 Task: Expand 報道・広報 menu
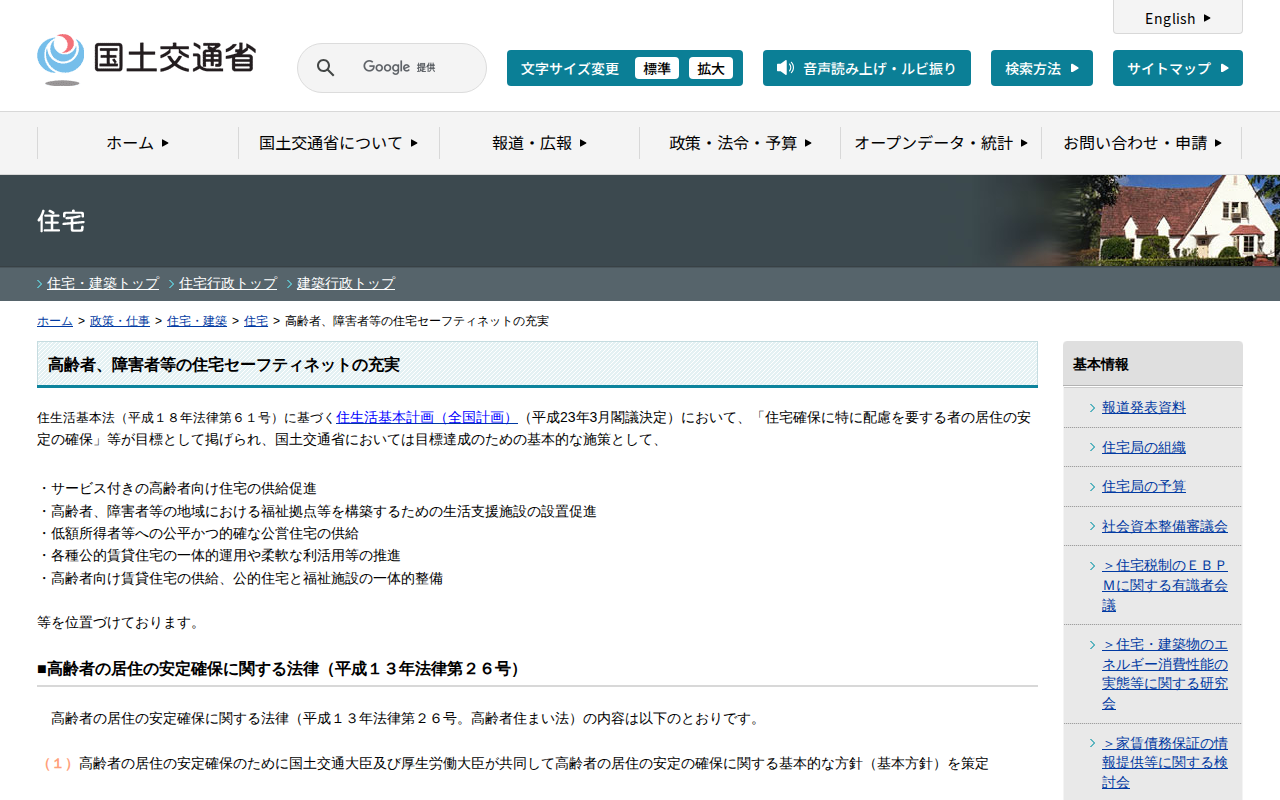[x=539, y=143]
